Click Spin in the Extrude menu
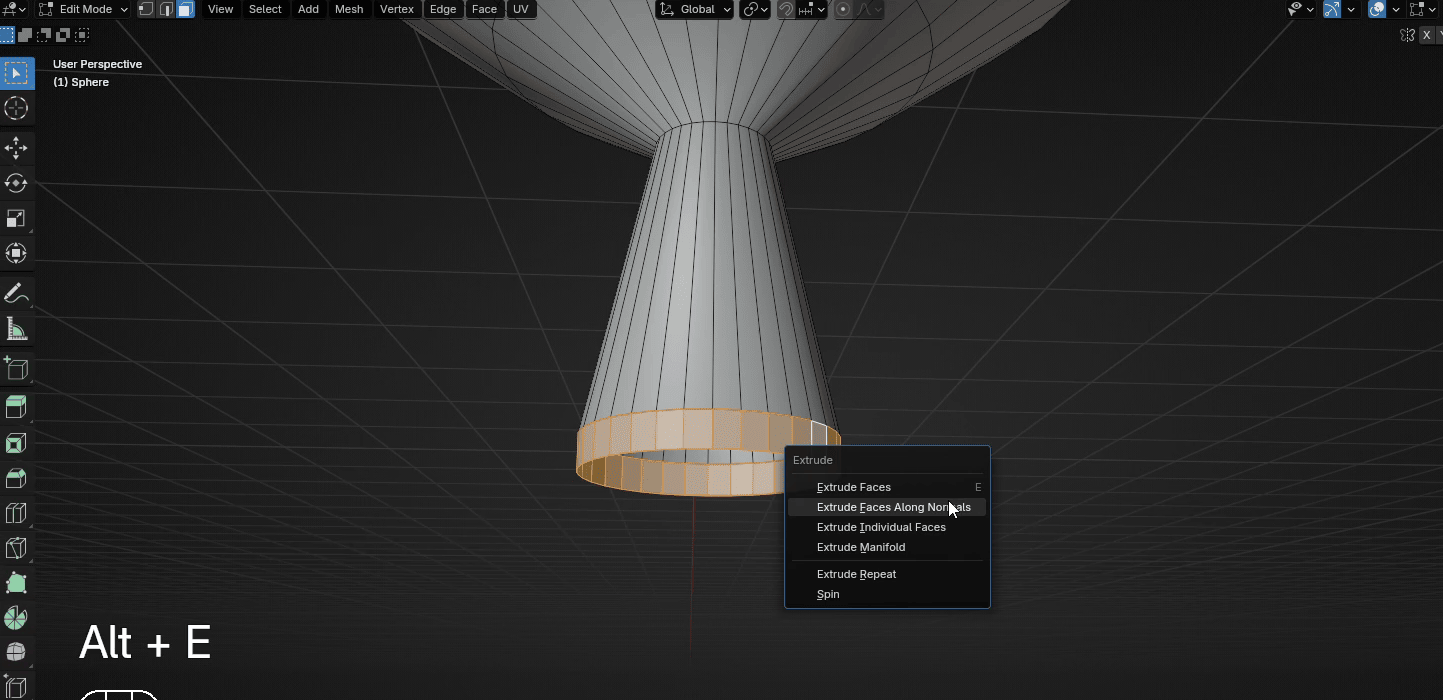 point(828,594)
